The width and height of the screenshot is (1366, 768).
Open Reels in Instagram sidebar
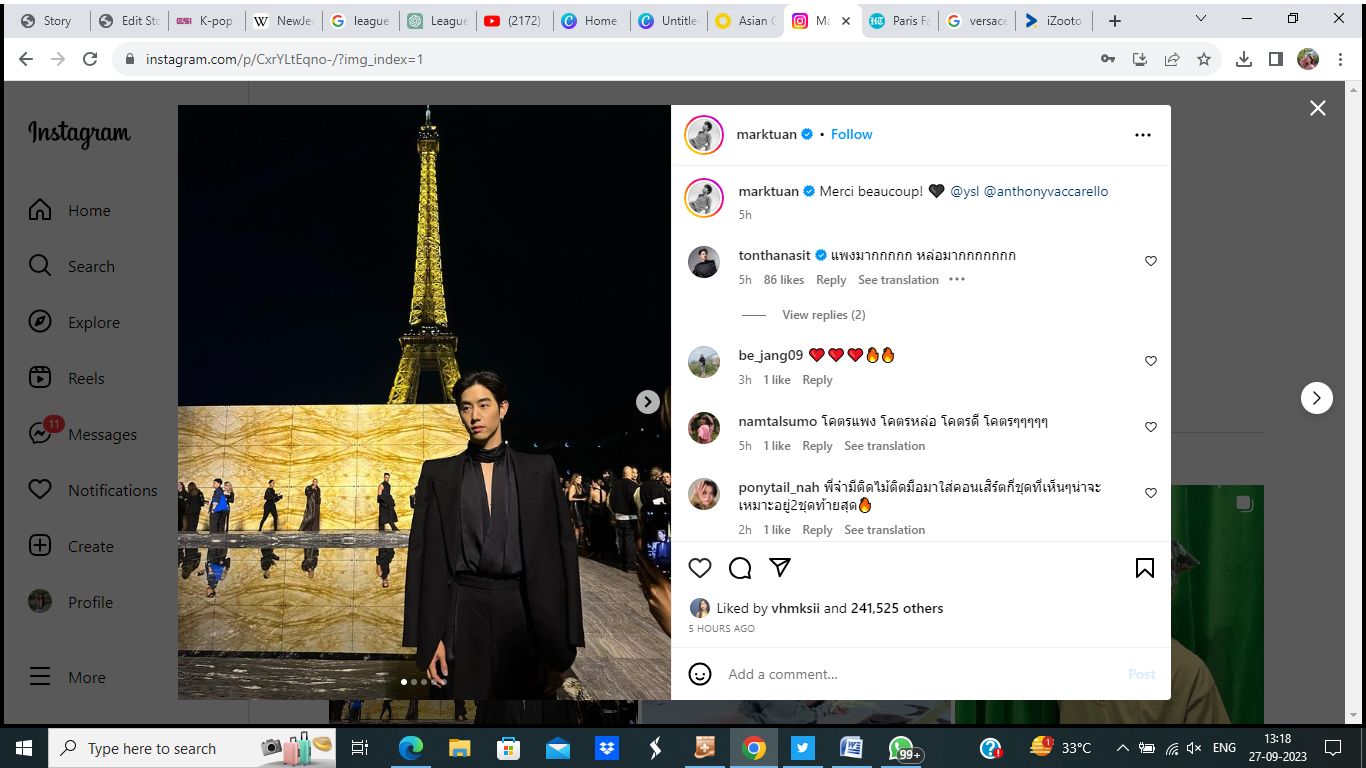point(66,378)
